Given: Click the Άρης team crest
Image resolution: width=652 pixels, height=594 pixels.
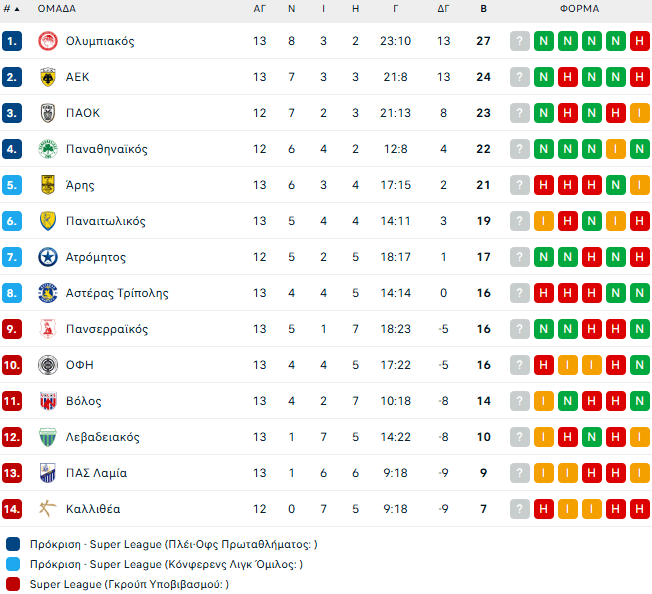Looking at the screenshot, I should (x=47, y=185).
